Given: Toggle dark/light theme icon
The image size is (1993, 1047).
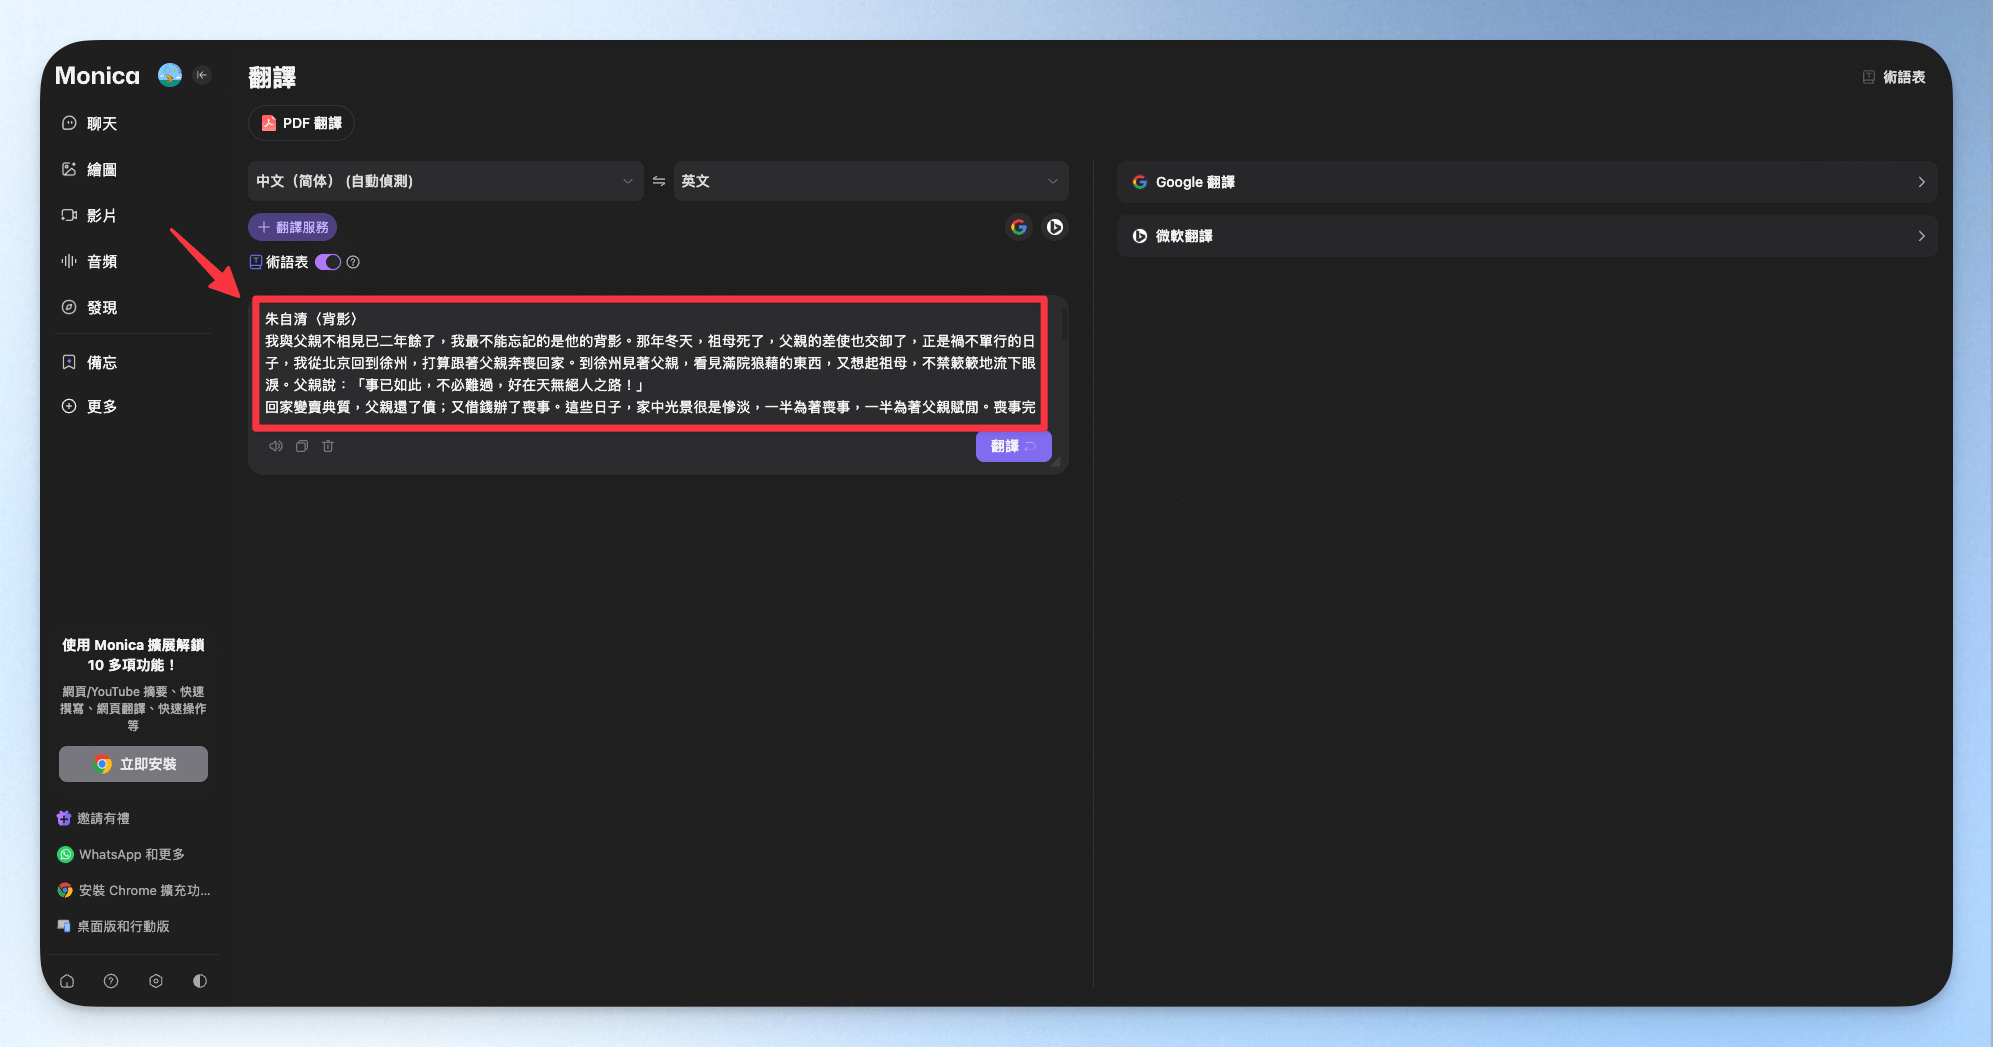Looking at the screenshot, I should pyautogui.click(x=200, y=981).
